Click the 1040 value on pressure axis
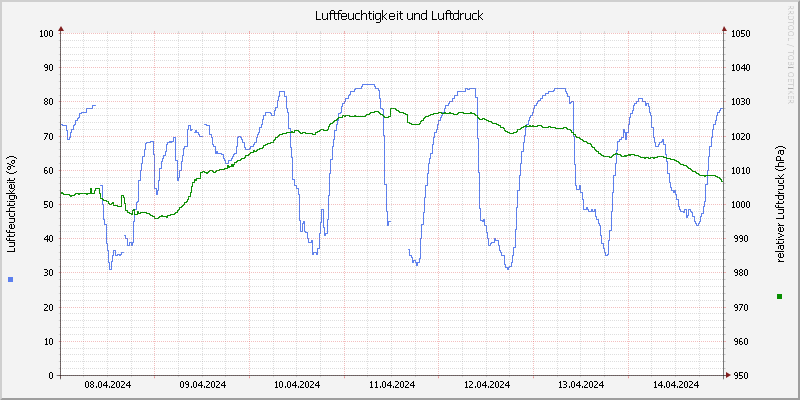800x400 pixels. click(740, 68)
